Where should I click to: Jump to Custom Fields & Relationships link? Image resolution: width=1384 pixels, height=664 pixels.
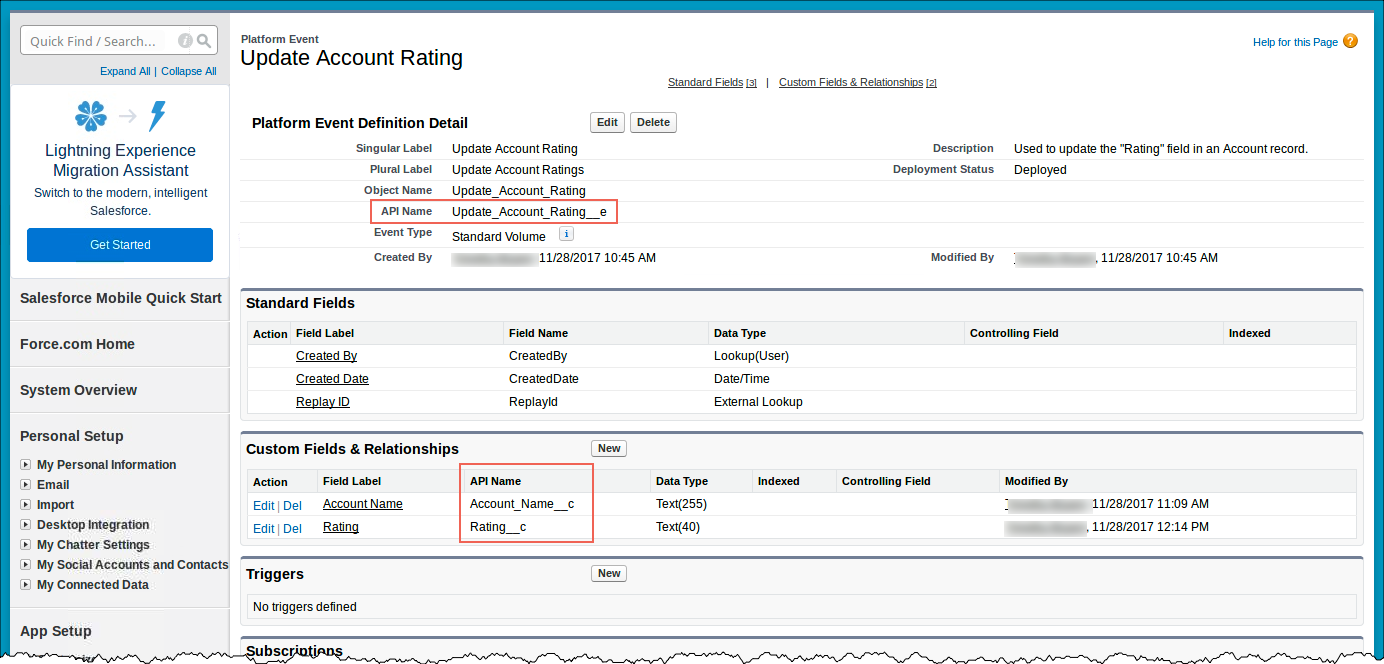point(851,82)
